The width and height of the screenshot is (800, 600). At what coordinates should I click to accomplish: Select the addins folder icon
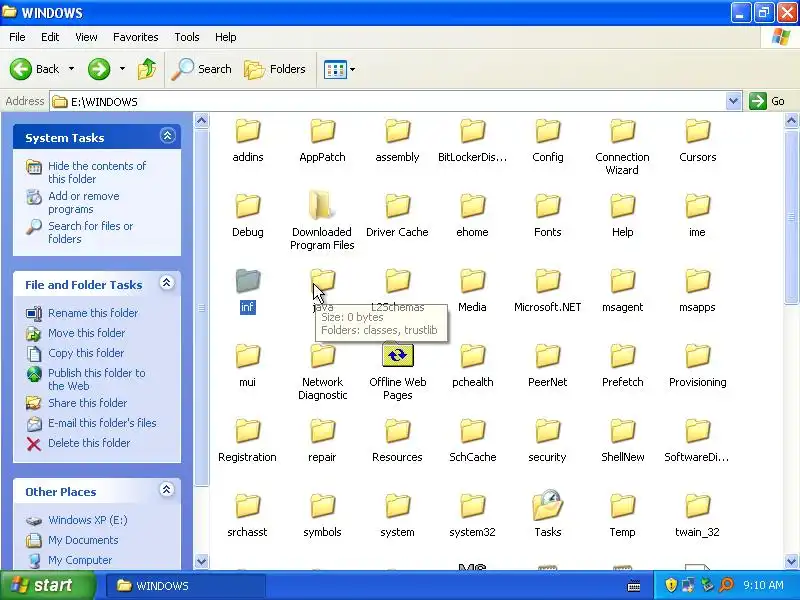(248, 131)
